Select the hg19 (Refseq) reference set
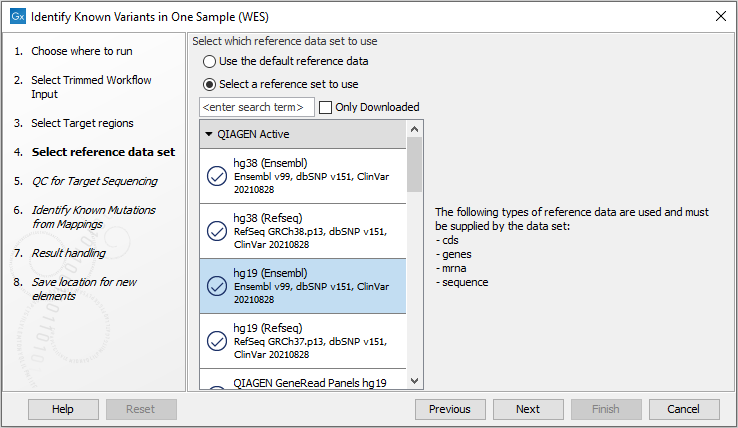Viewport: 738px width, 428px height. pyautogui.click(x=303, y=341)
